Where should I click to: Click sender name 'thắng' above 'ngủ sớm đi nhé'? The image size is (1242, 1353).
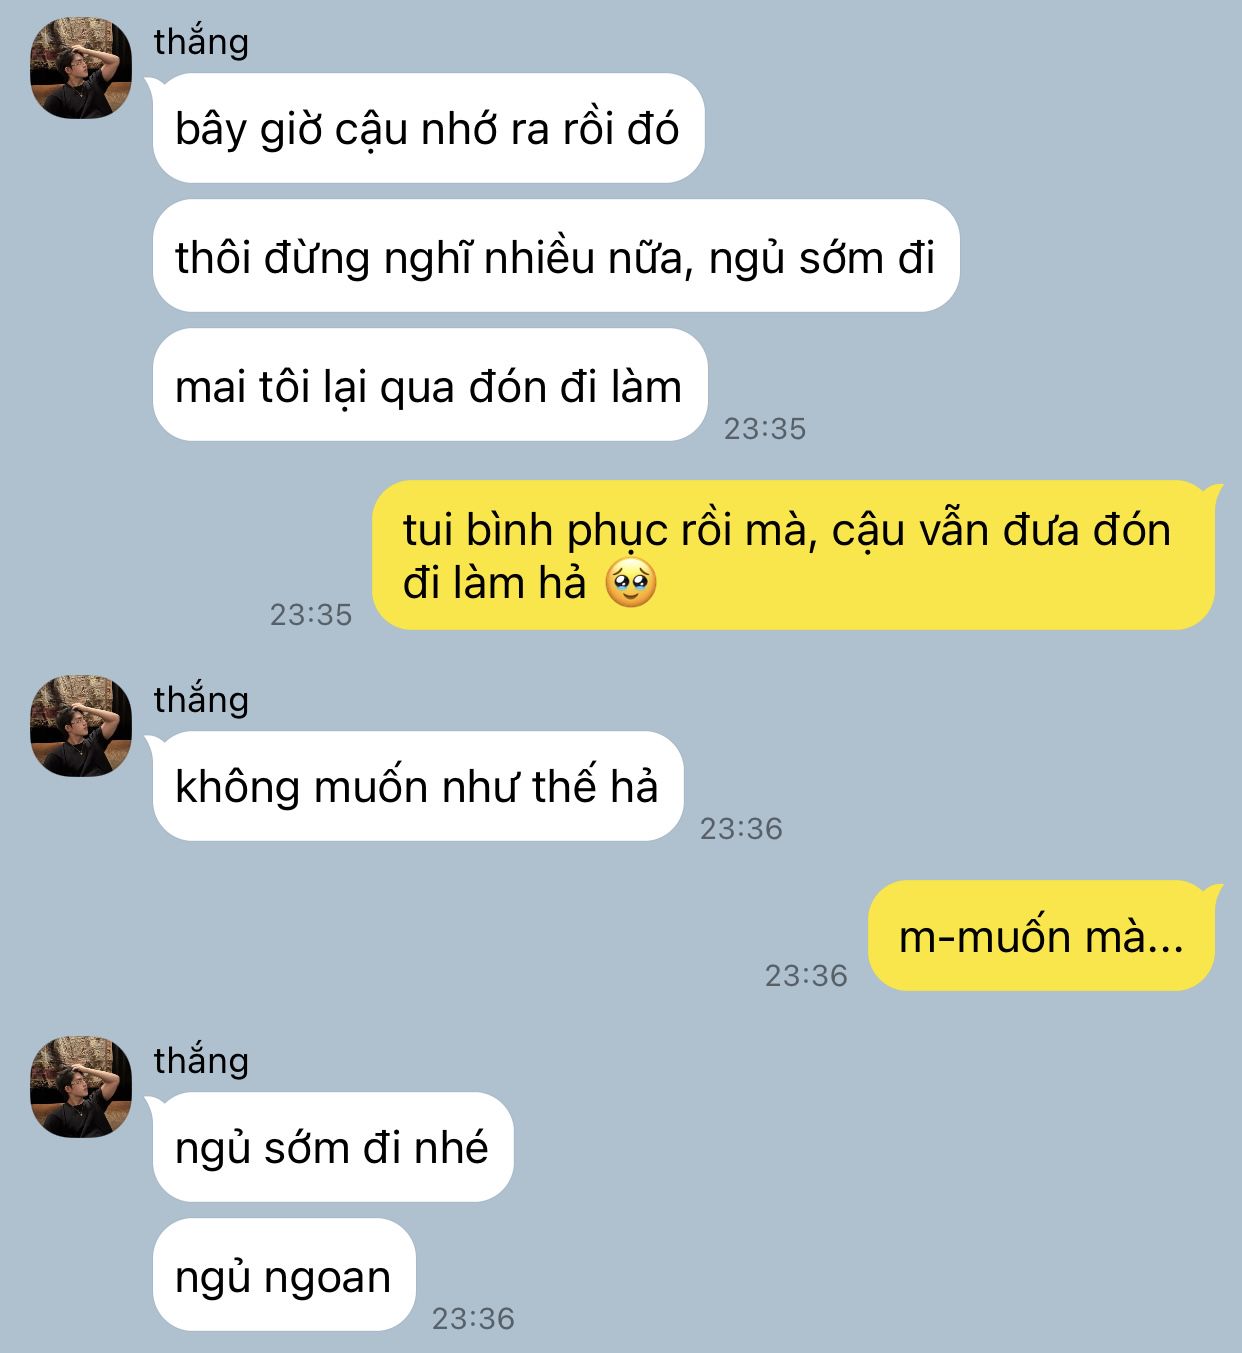(201, 1060)
